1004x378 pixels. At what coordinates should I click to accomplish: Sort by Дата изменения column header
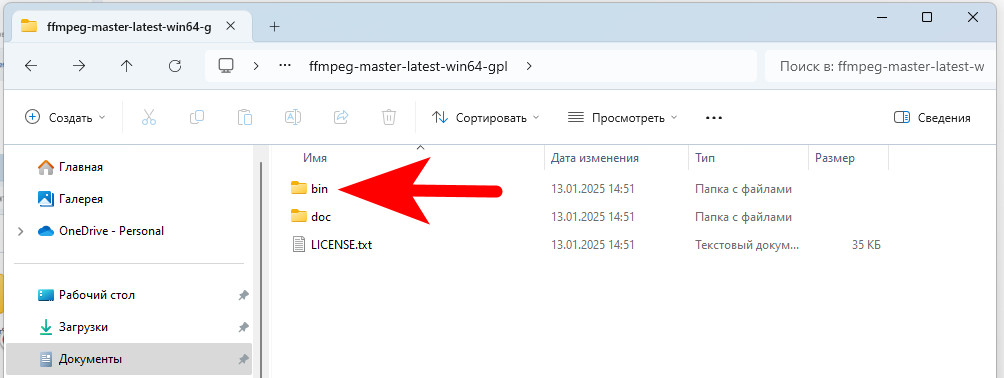pos(594,158)
